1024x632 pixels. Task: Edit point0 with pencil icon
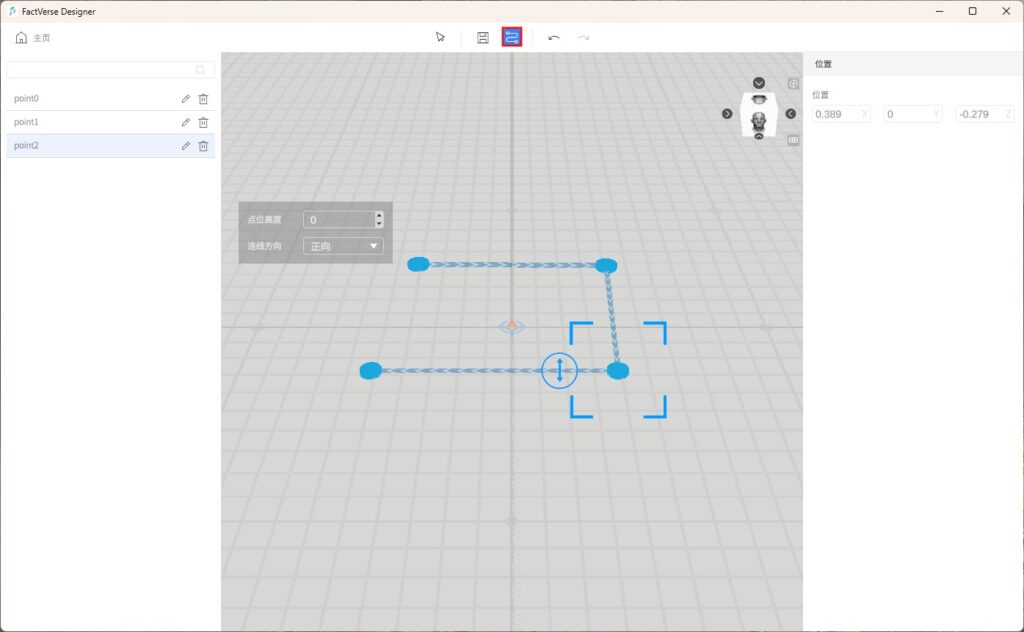(x=185, y=98)
